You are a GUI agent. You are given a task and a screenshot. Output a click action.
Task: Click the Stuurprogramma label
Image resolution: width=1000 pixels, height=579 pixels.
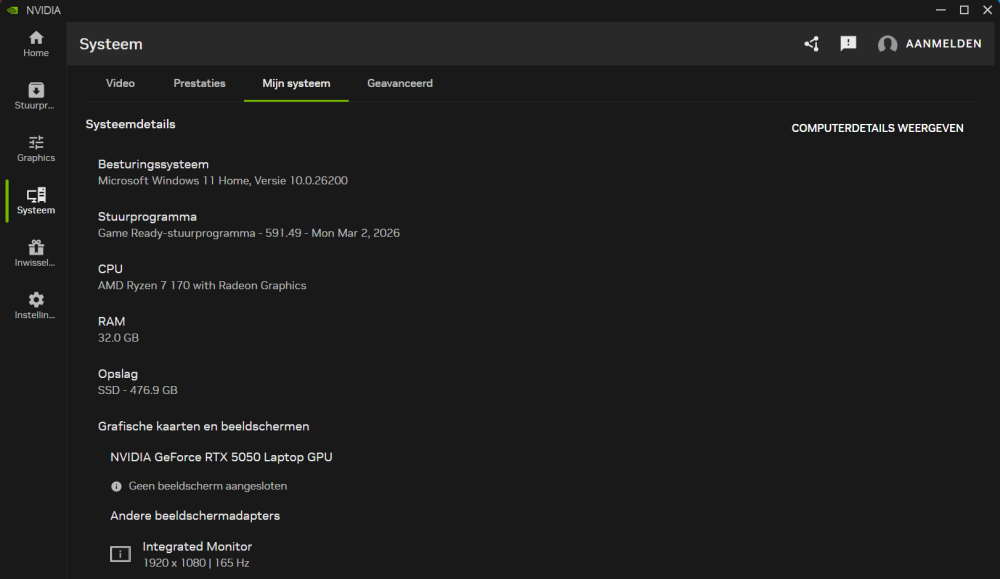coord(147,217)
